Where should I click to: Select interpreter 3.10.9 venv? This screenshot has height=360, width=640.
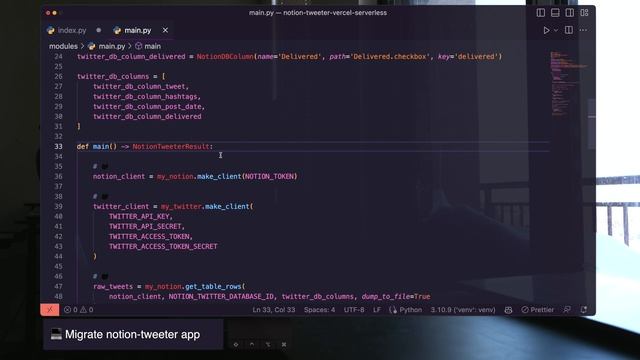(463, 310)
